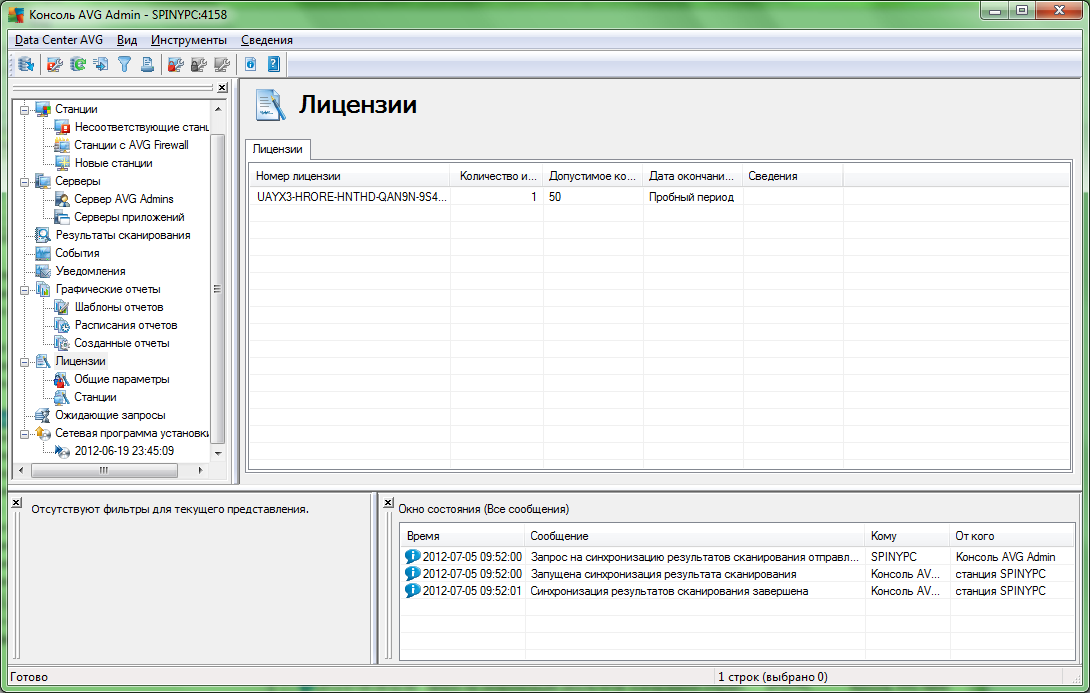Screen dimensions: 1090x693
Task: Click the Общие параметры icon
Action: click(x=63, y=380)
